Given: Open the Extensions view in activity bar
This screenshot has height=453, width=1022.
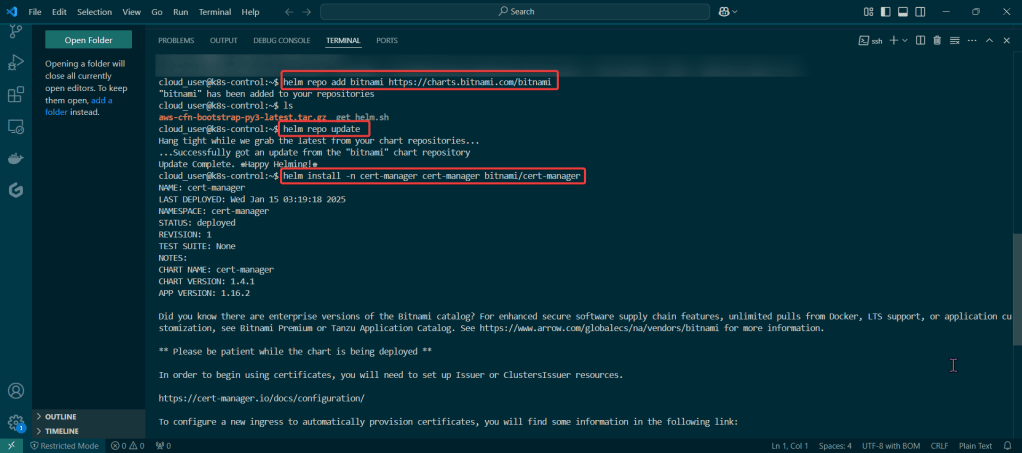Looking at the screenshot, I should point(15,95).
